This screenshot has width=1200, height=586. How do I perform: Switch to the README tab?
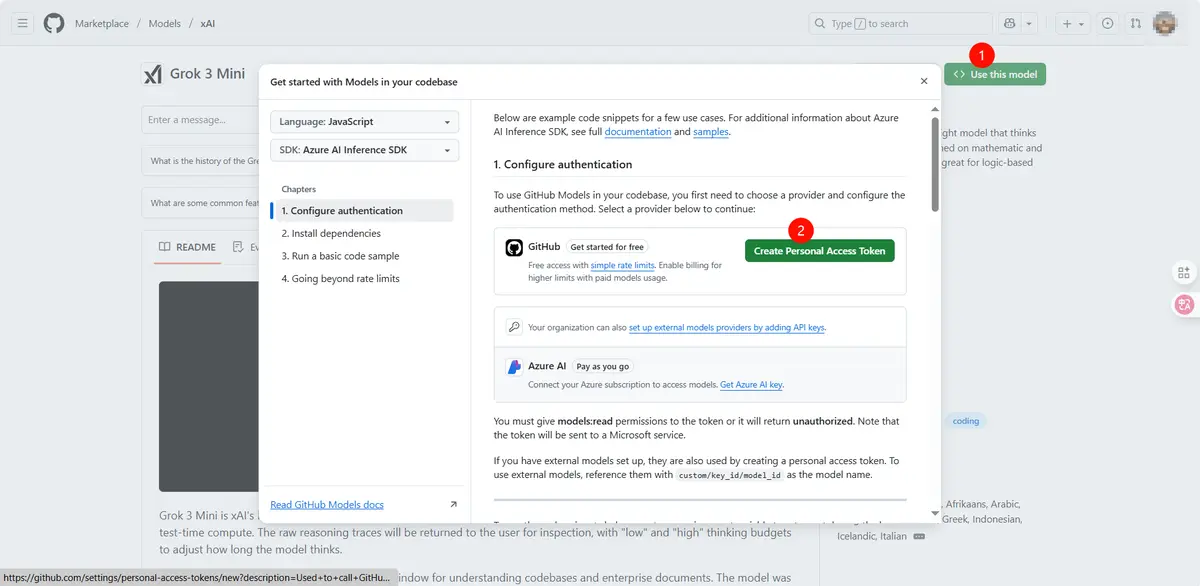(x=187, y=247)
